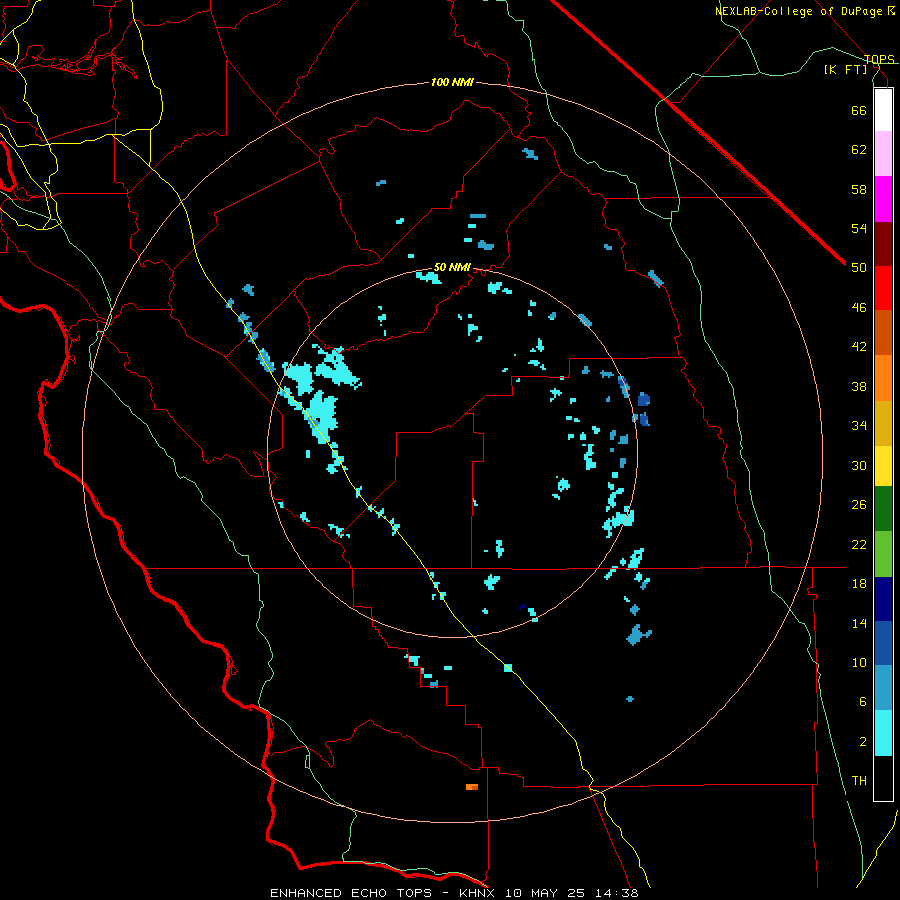Click the [K FT] units label

[x=845, y=69]
